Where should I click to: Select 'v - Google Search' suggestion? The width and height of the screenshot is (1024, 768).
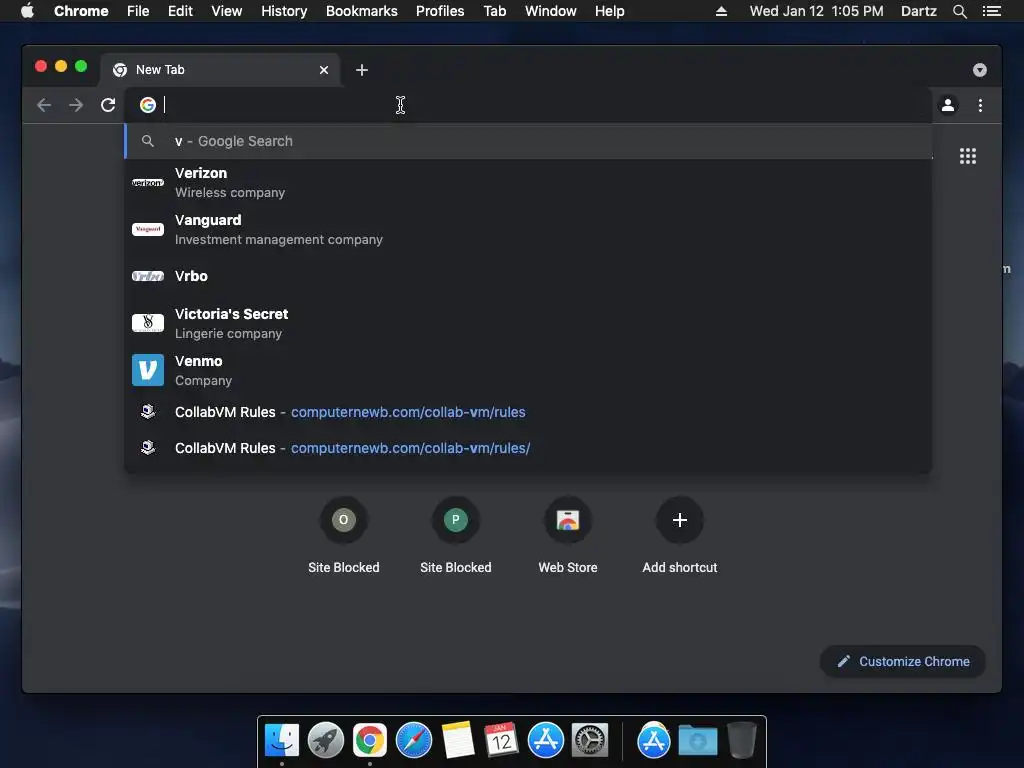tap(528, 141)
